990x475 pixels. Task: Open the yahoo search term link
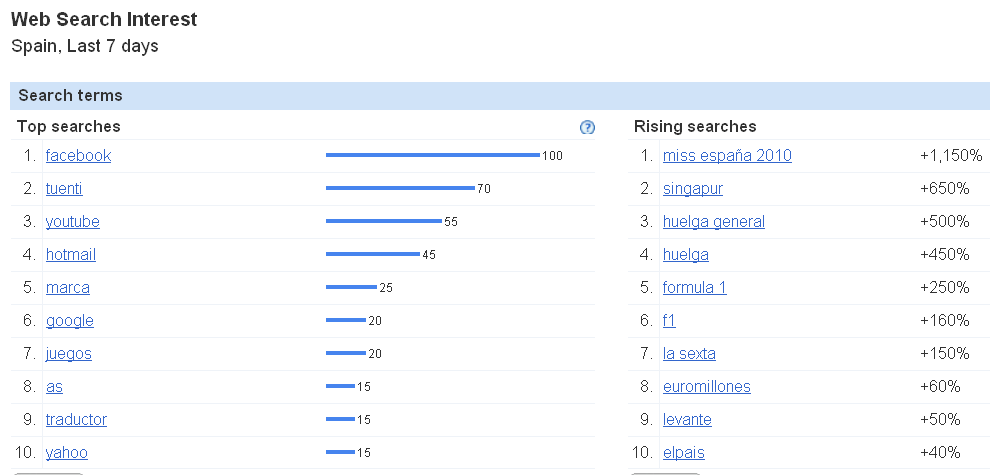click(67, 453)
